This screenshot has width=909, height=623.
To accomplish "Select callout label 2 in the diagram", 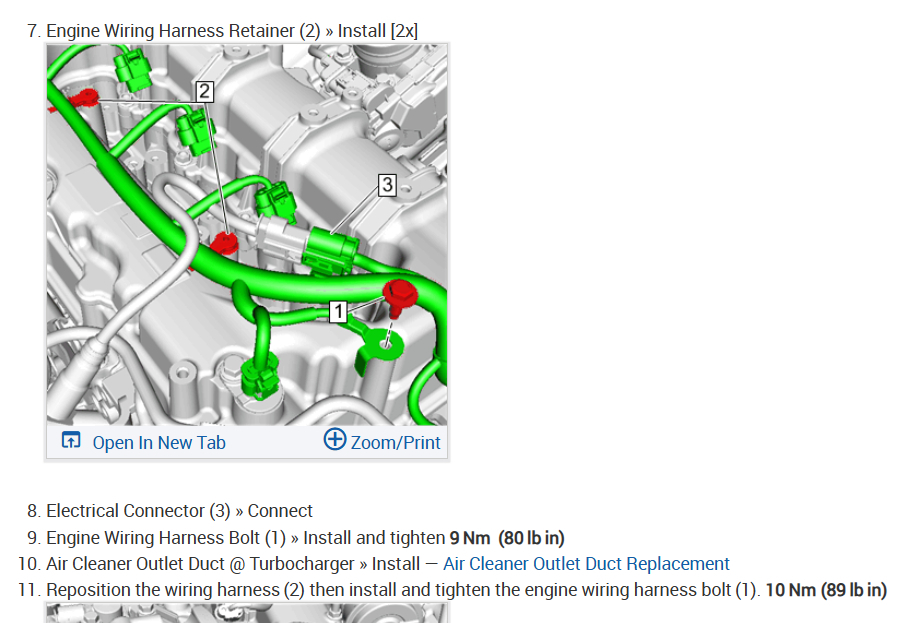I will [204, 91].
